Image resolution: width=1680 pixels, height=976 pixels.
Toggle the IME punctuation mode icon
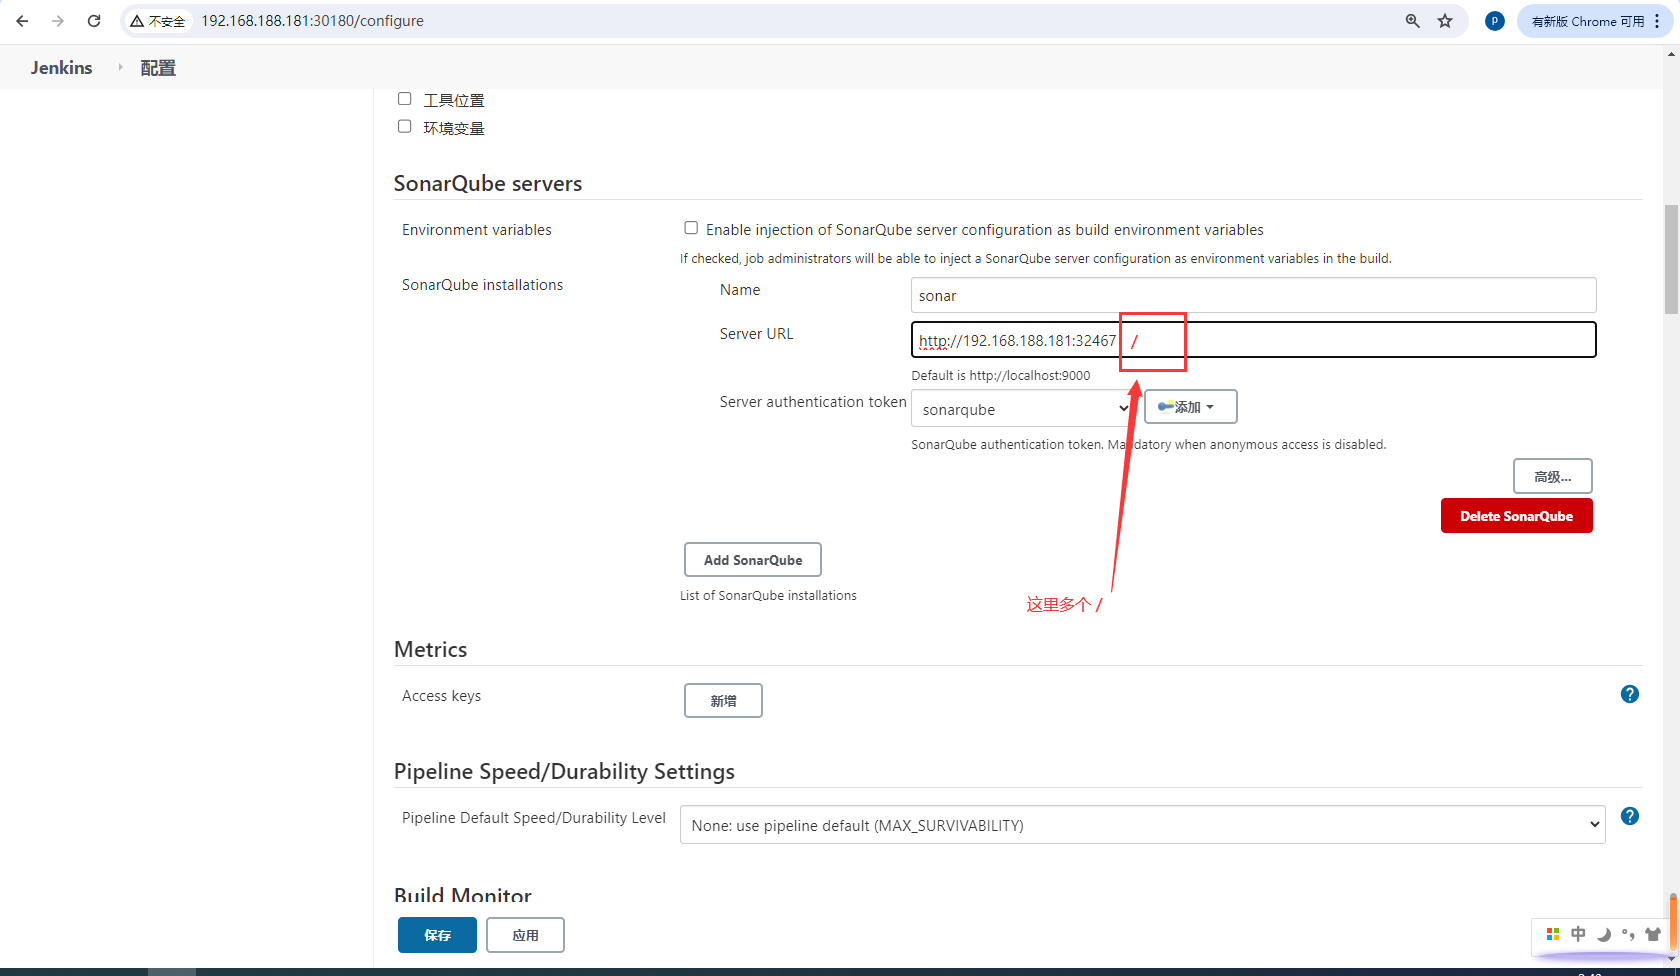[1629, 934]
